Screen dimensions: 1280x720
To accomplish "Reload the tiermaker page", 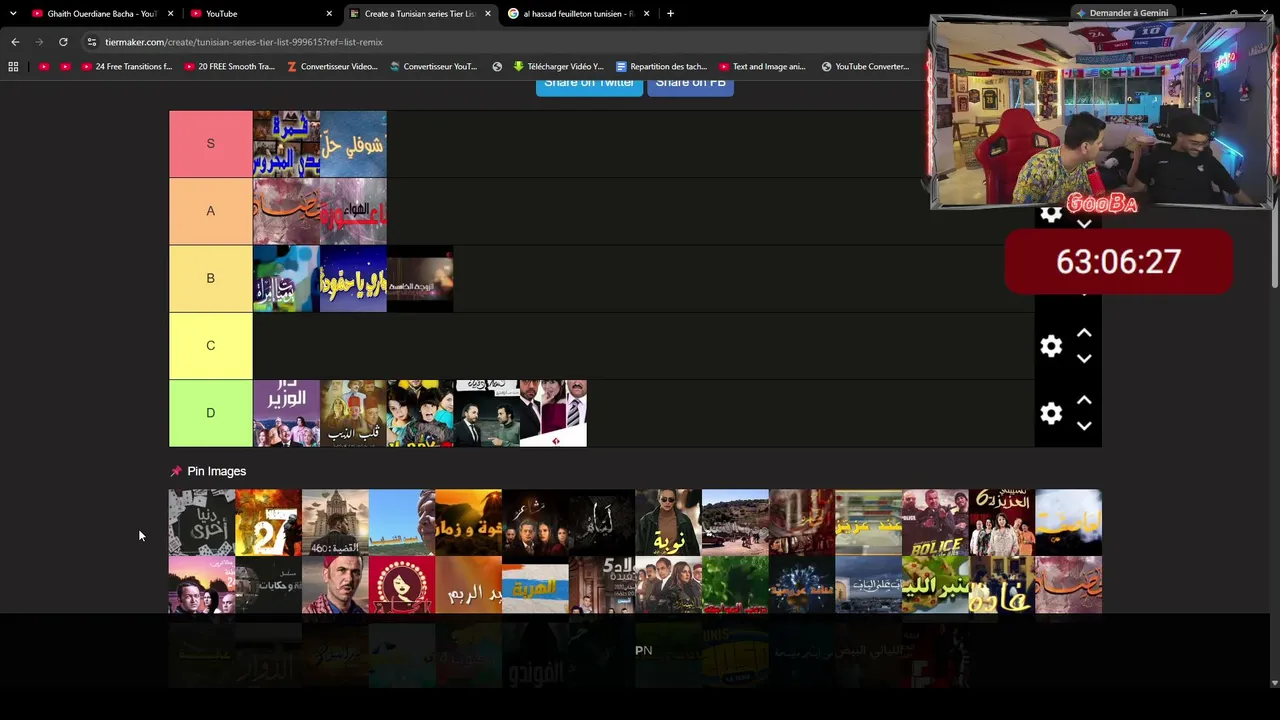I will coord(63,42).
